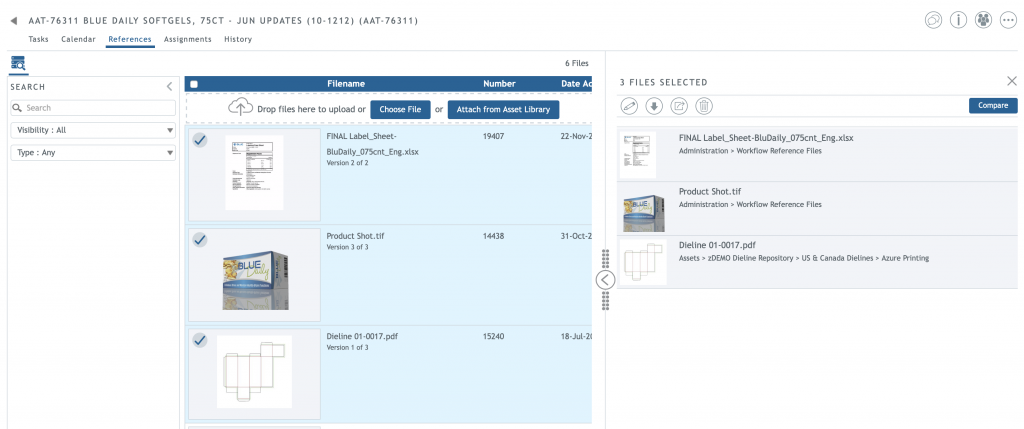Click file number 14438

493,236
